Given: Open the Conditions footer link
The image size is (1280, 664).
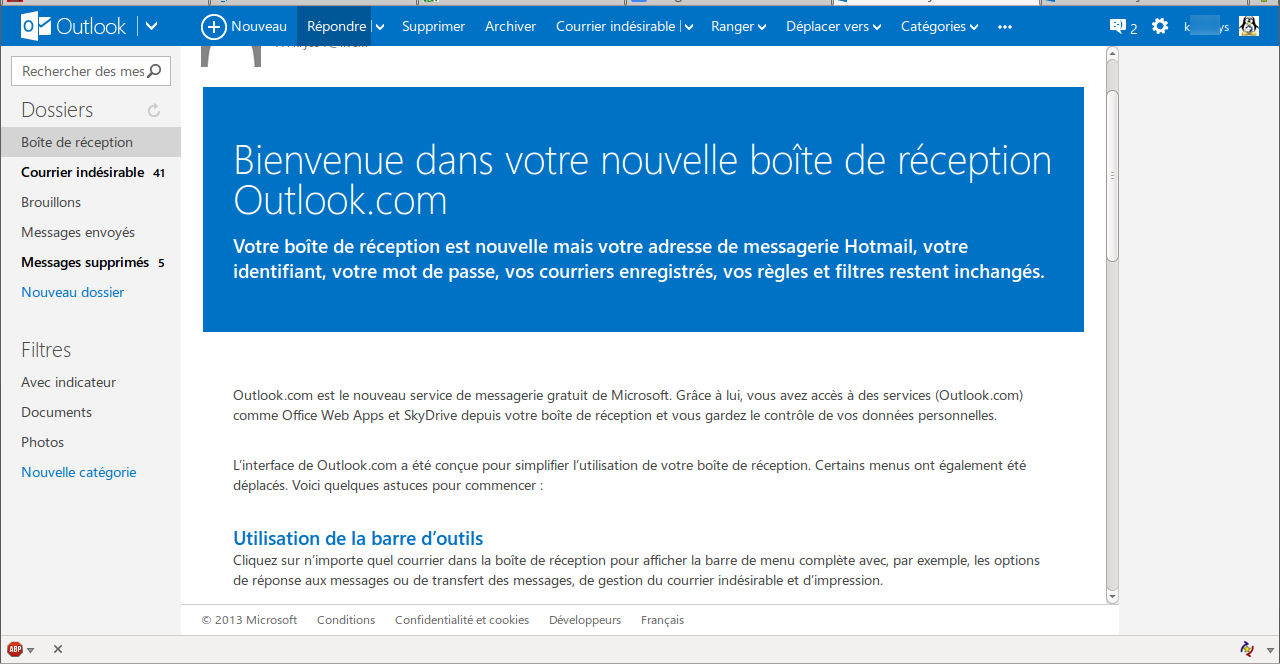Looking at the screenshot, I should pyautogui.click(x=346, y=620).
